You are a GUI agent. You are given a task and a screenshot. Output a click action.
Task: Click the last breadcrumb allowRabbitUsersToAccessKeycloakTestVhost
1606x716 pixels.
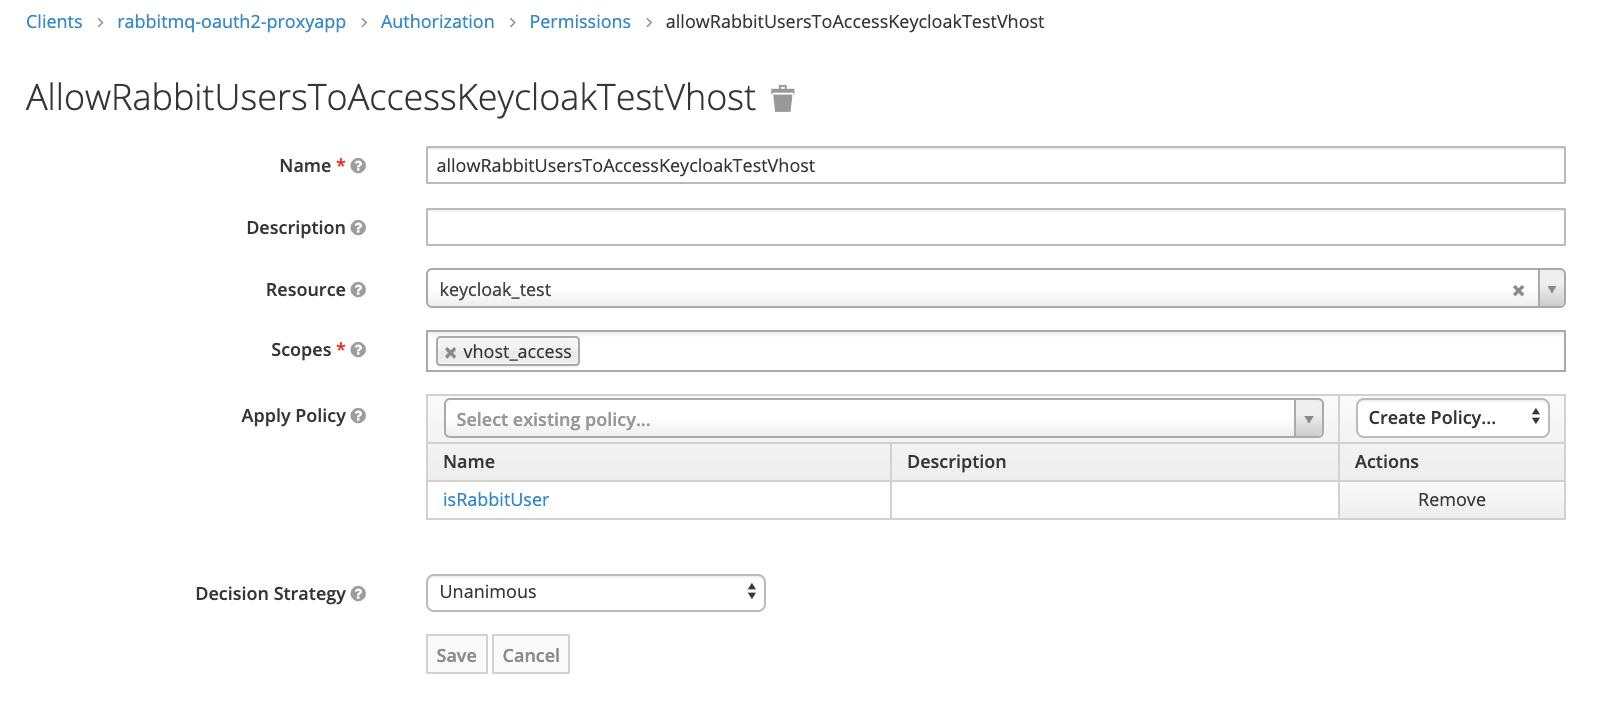tap(855, 22)
